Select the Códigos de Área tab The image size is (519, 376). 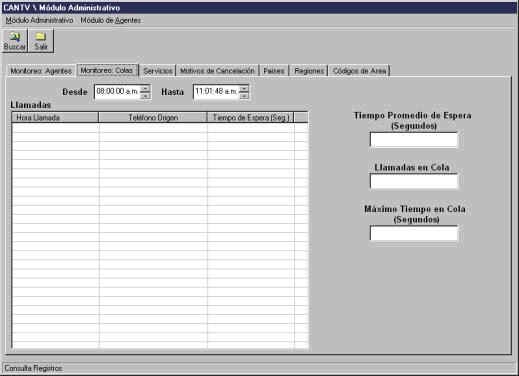tap(359, 71)
